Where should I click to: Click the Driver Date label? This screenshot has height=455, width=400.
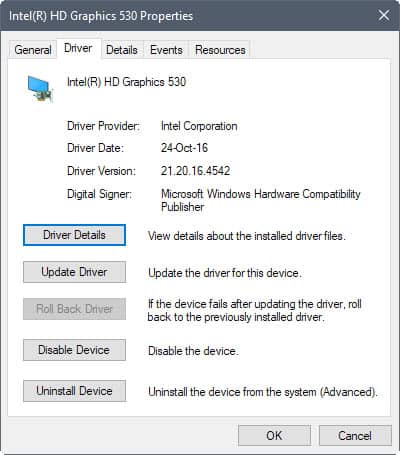coord(95,148)
